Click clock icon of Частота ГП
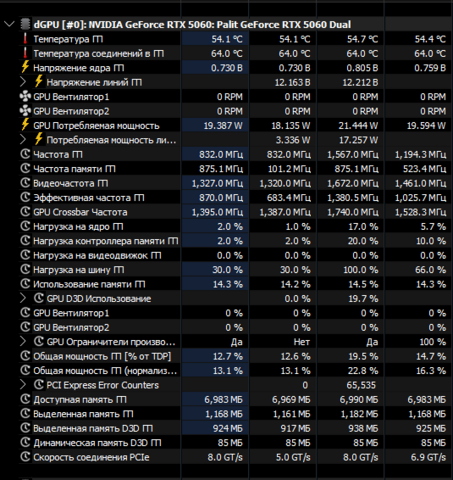The width and height of the screenshot is (453, 480). 25,154
